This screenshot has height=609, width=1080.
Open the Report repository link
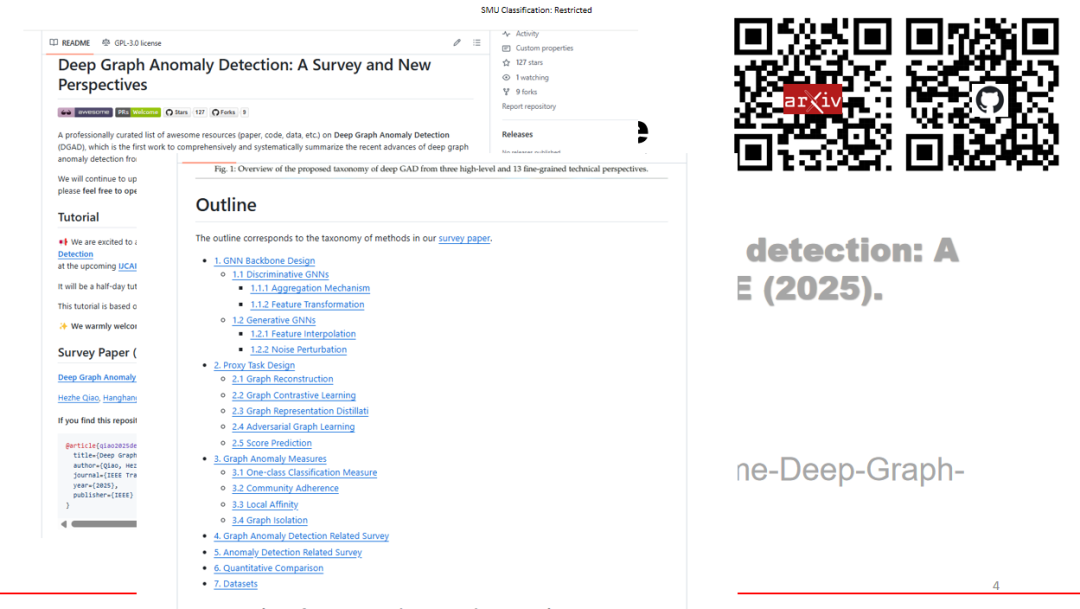point(528,106)
